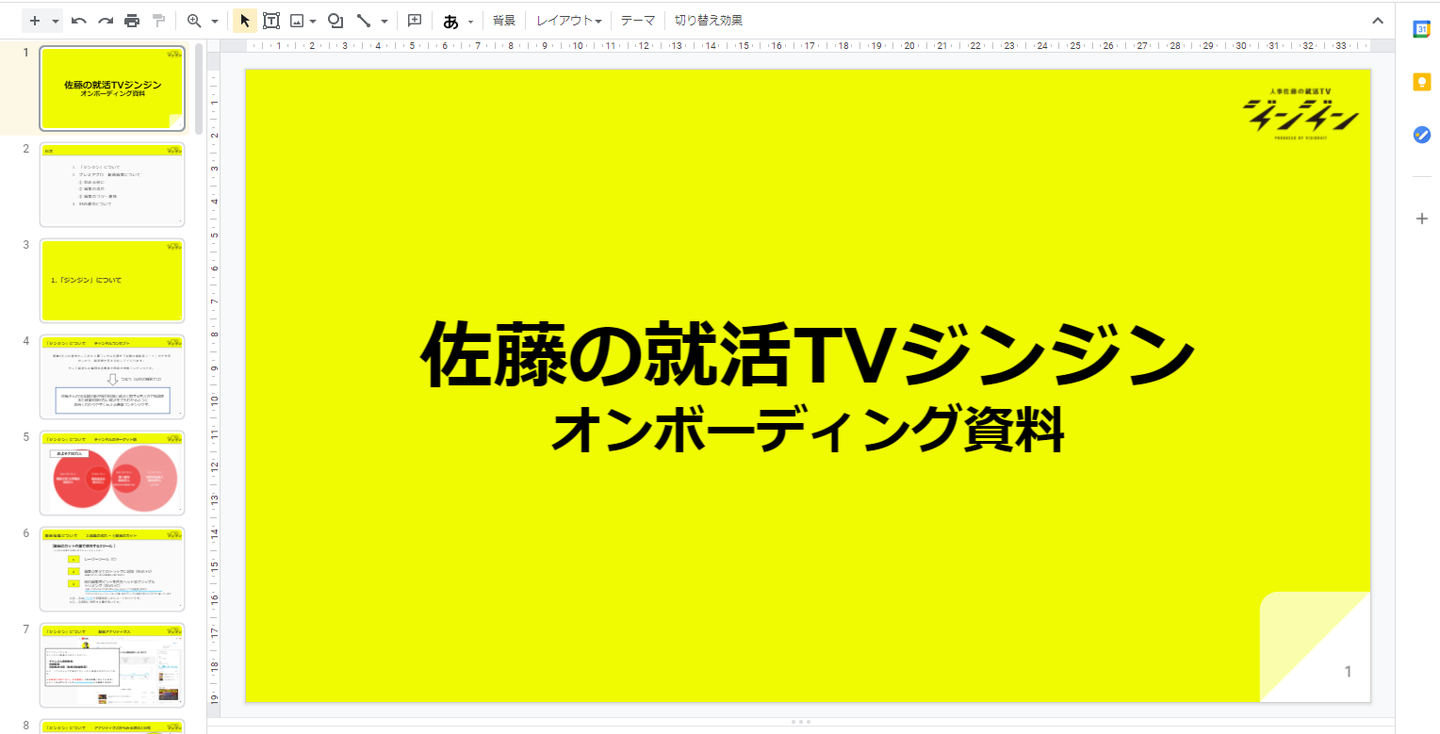Open Google Keep in the side panel

1422,82
